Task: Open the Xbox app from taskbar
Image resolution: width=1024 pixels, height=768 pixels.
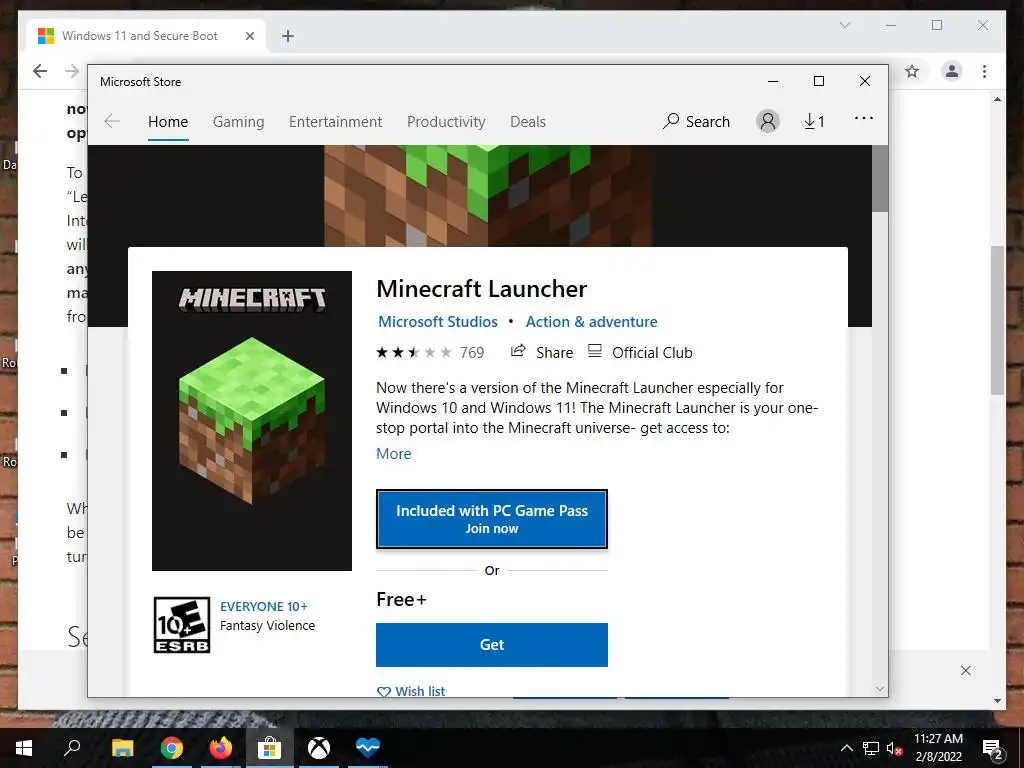Action: (319, 748)
